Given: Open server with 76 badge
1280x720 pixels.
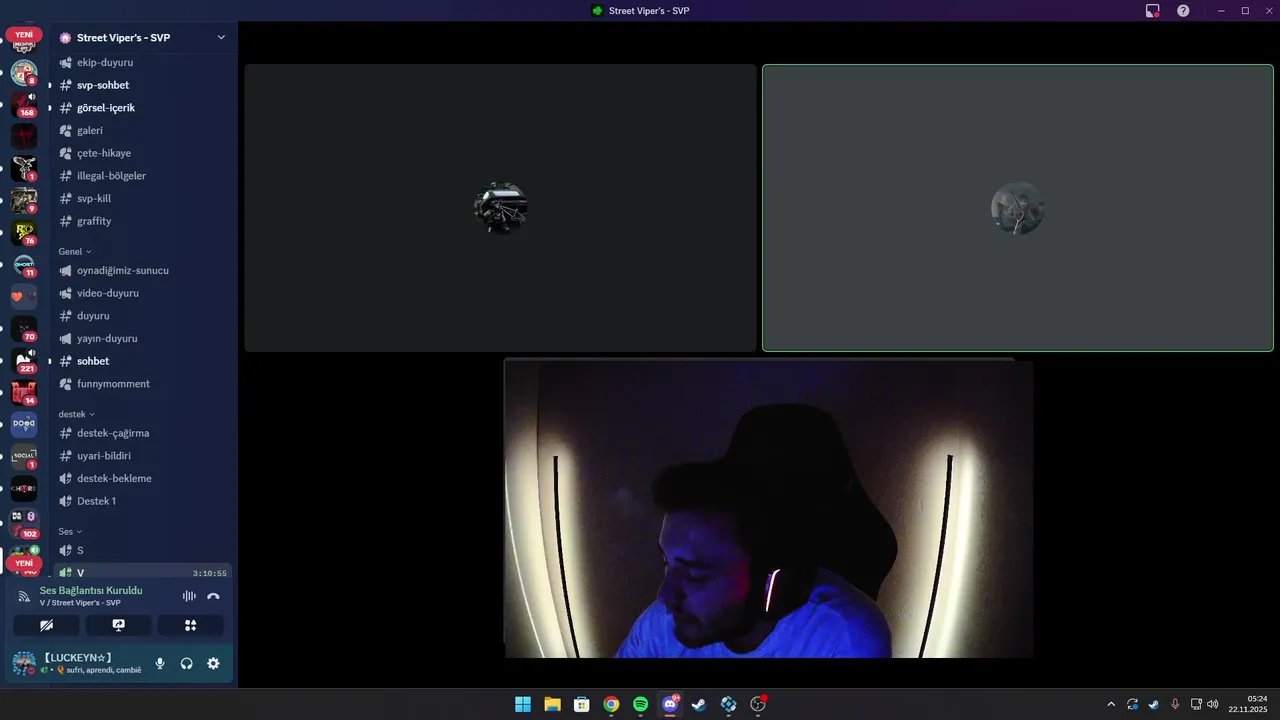Looking at the screenshot, I should 24,233.
